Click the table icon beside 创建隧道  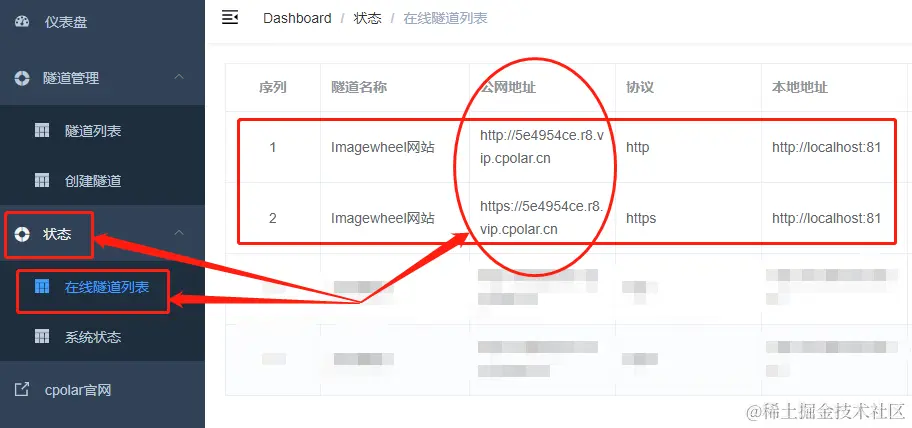click(42, 181)
